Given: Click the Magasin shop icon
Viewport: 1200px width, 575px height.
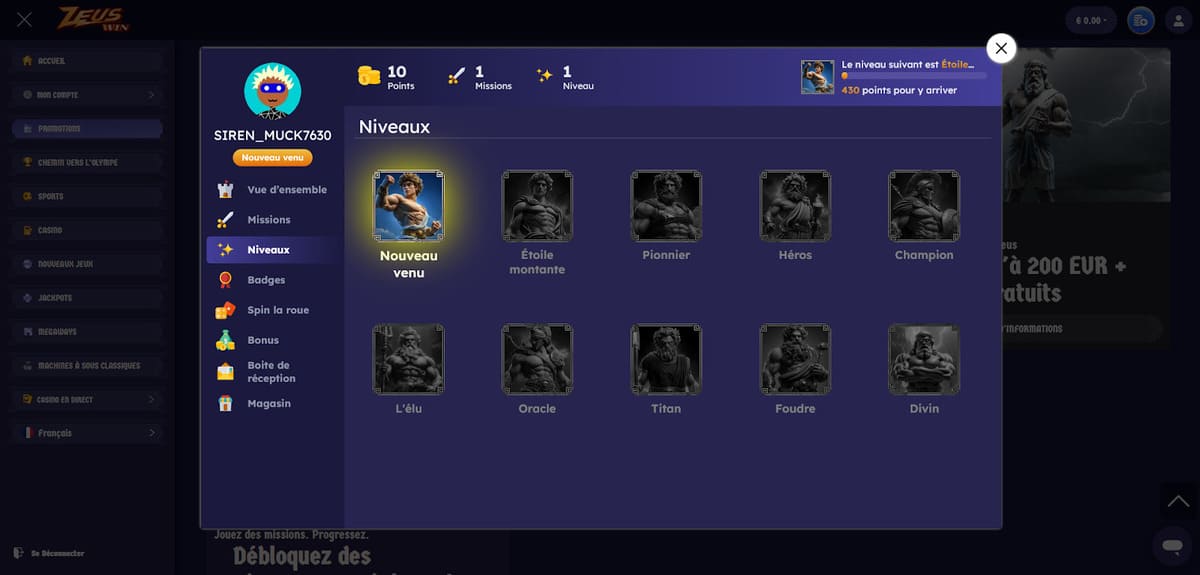Looking at the screenshot, I should point(225,403).
